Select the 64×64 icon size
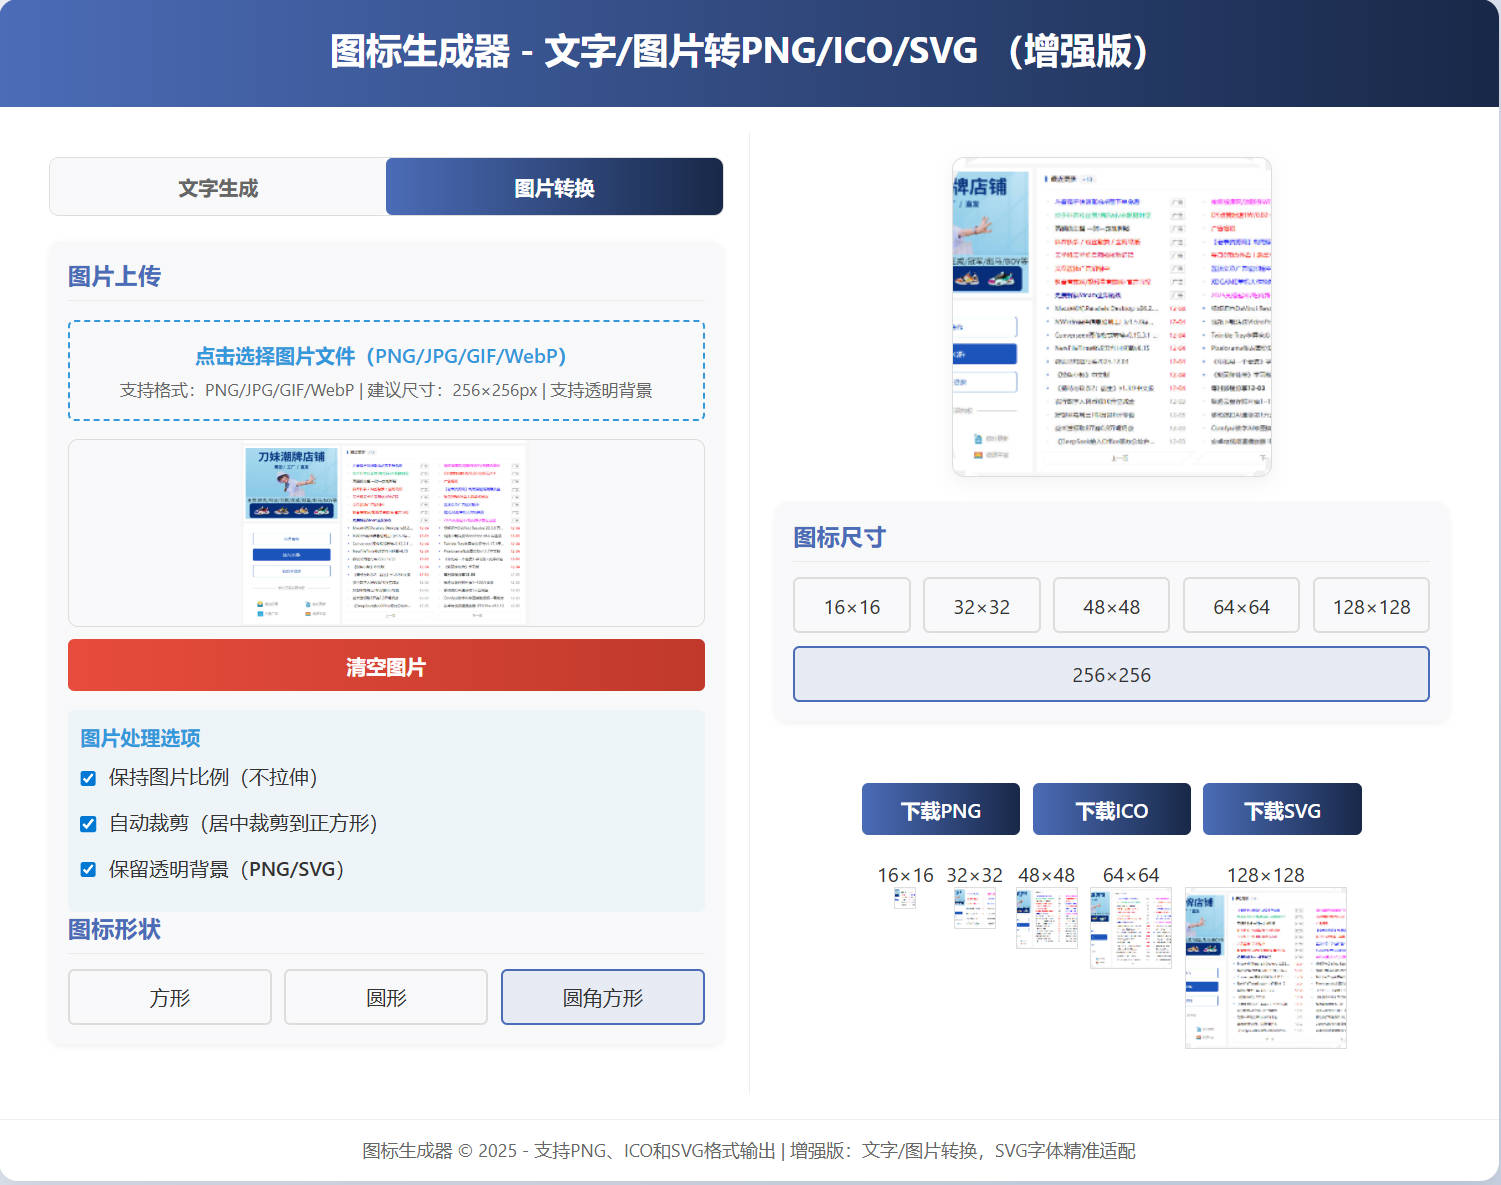1501x1185 pixels. (x=1241, y=605)
